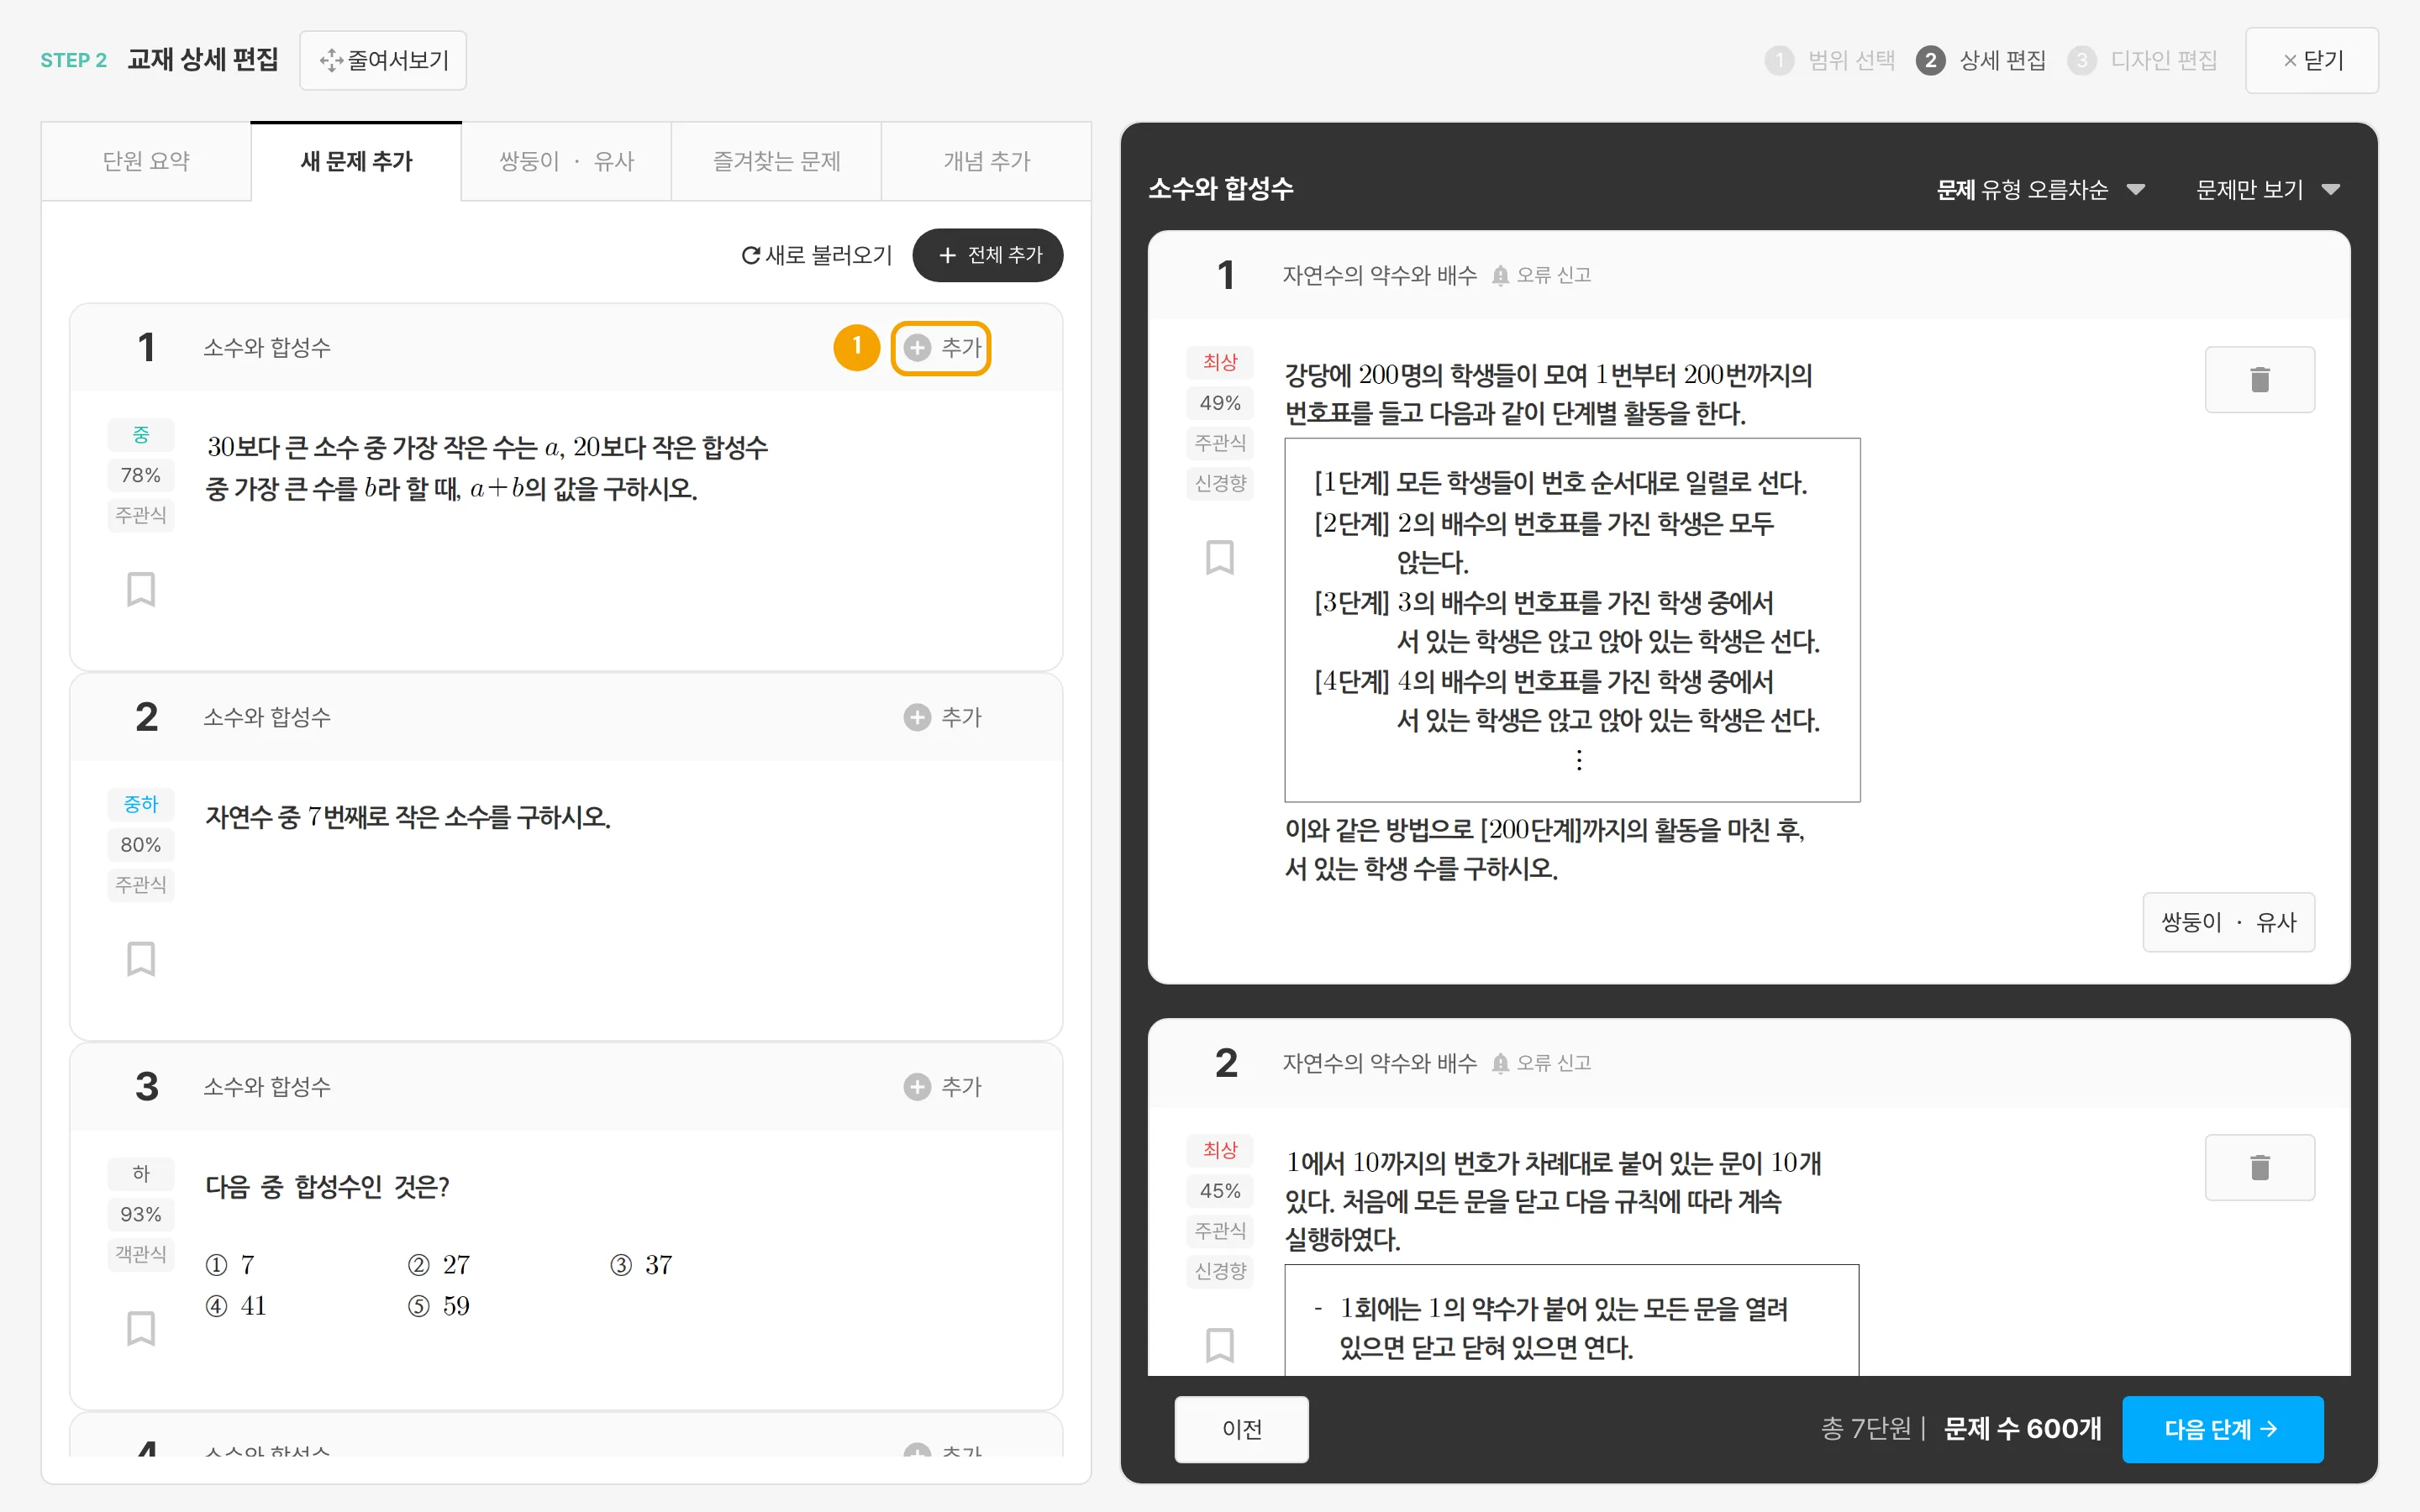Close the editor with 닫기 button
The image size is (2420, 1512).
2311,60
